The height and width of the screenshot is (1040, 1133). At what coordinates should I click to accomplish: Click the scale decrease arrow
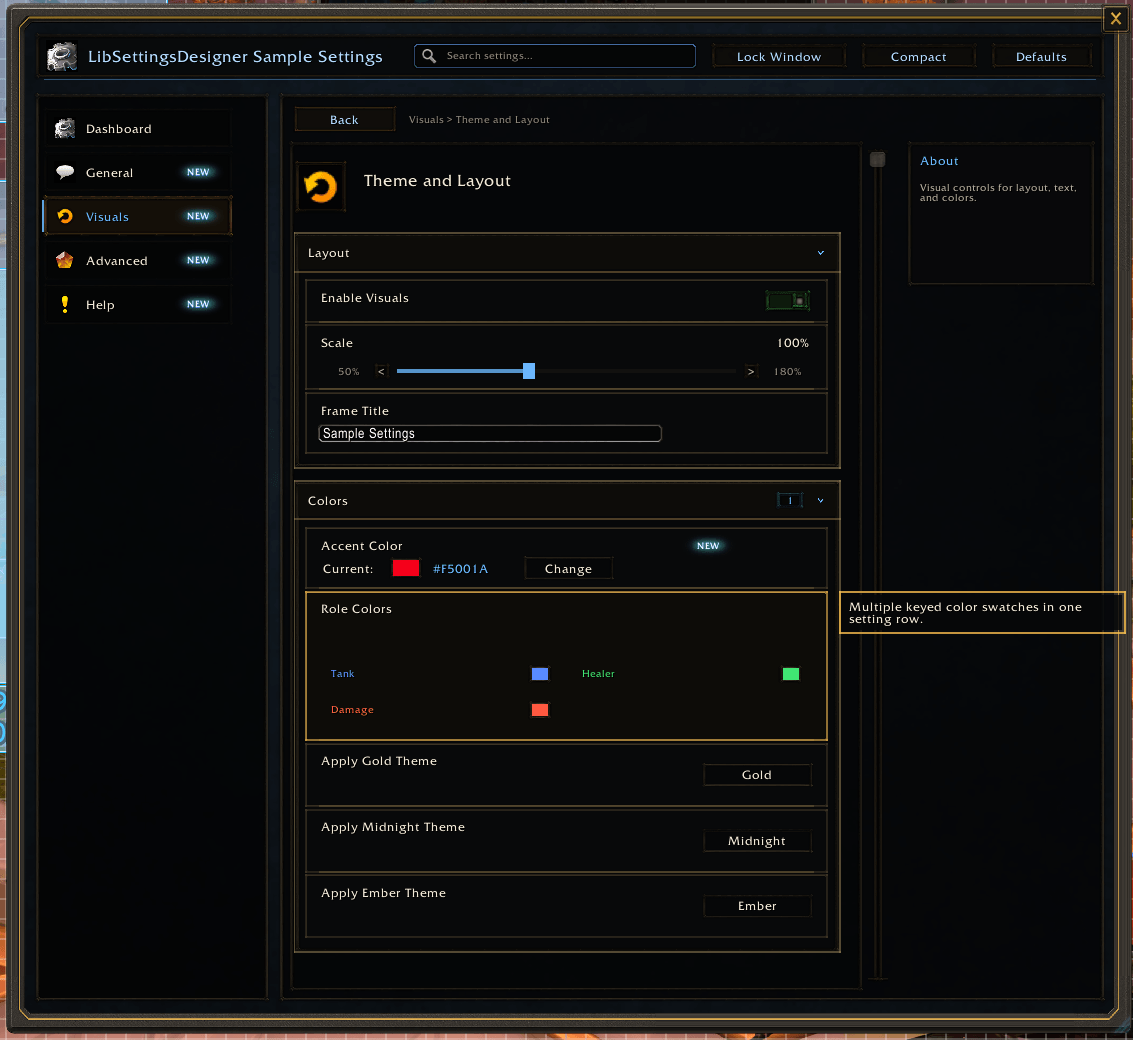click(x=382, y=371)
